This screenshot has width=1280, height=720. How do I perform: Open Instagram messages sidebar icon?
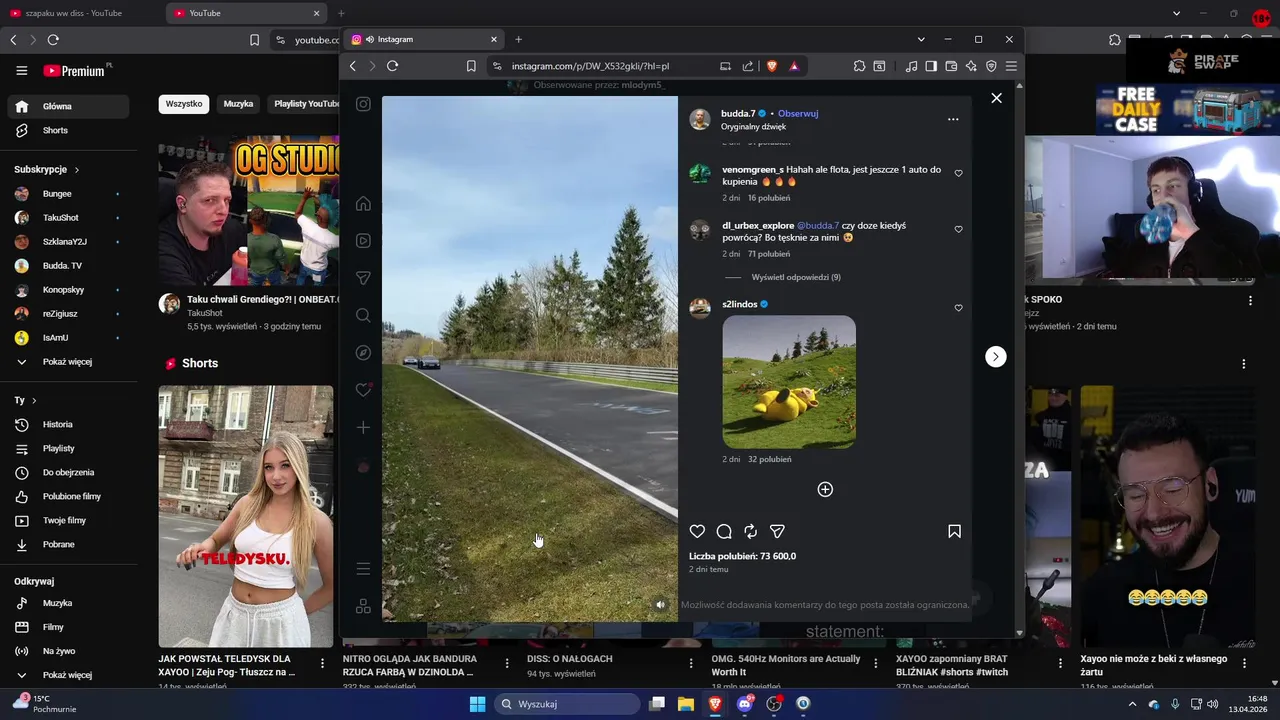coord(363,278)
